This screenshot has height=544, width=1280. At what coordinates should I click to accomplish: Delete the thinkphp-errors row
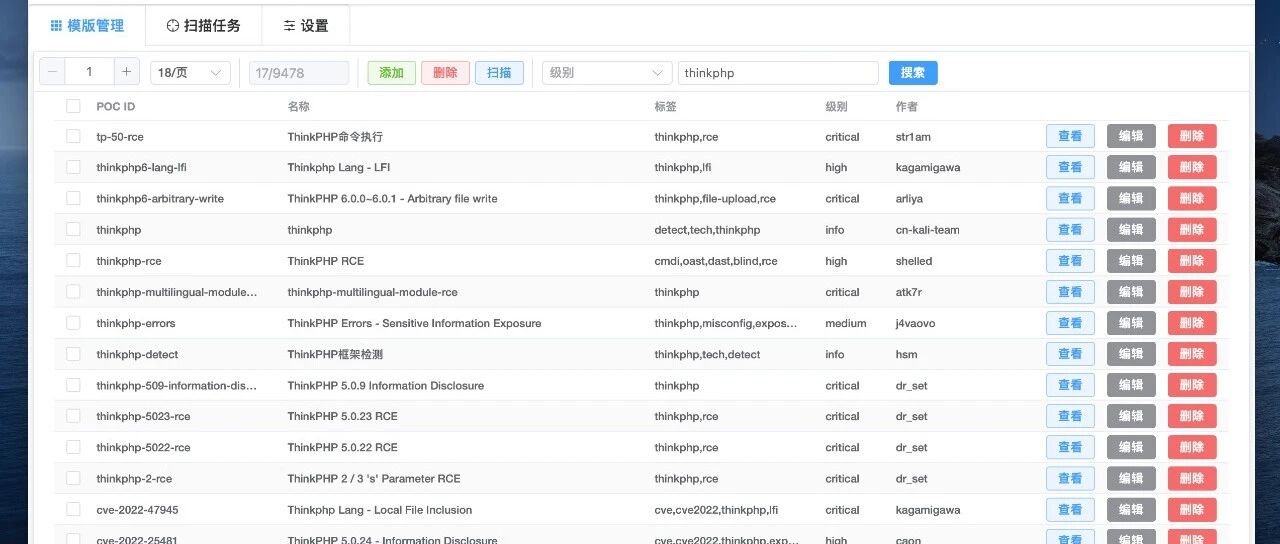pos(1192,323)
